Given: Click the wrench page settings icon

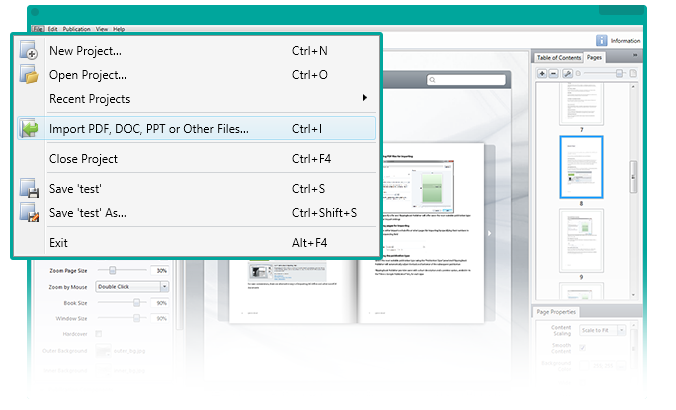Looking at the screenshot, I should click(567, 74).
